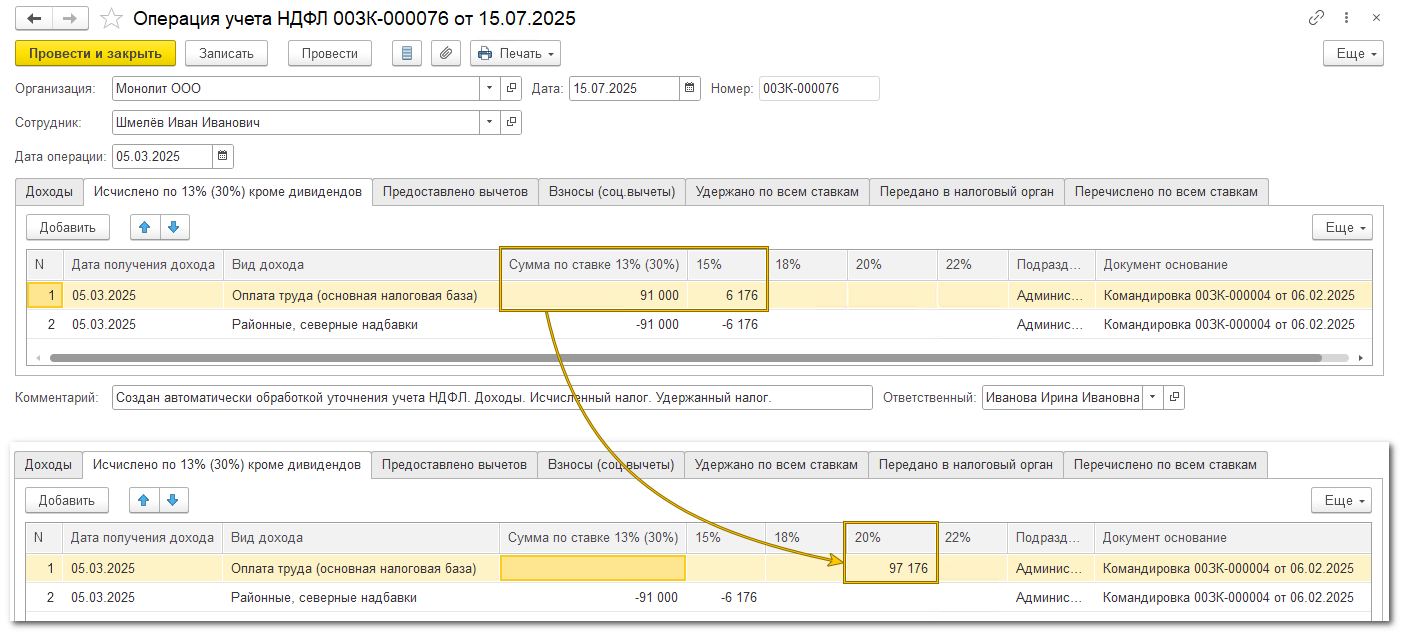Open the document movements report icon

click(406, 54)
